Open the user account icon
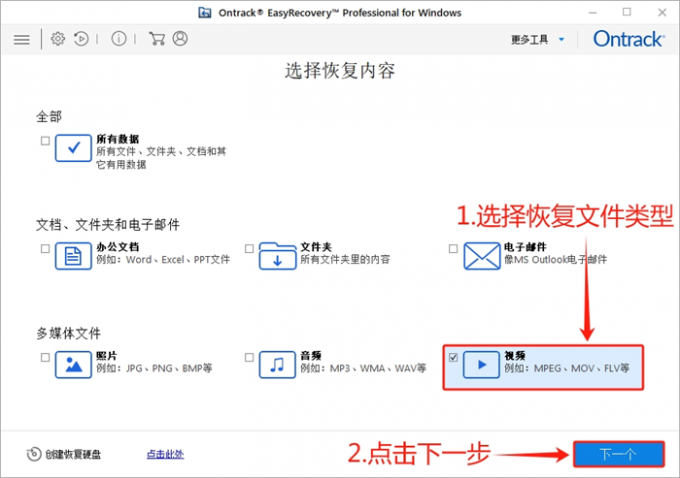The width and height of the screenshot is (680, 478). click(180, 39)
